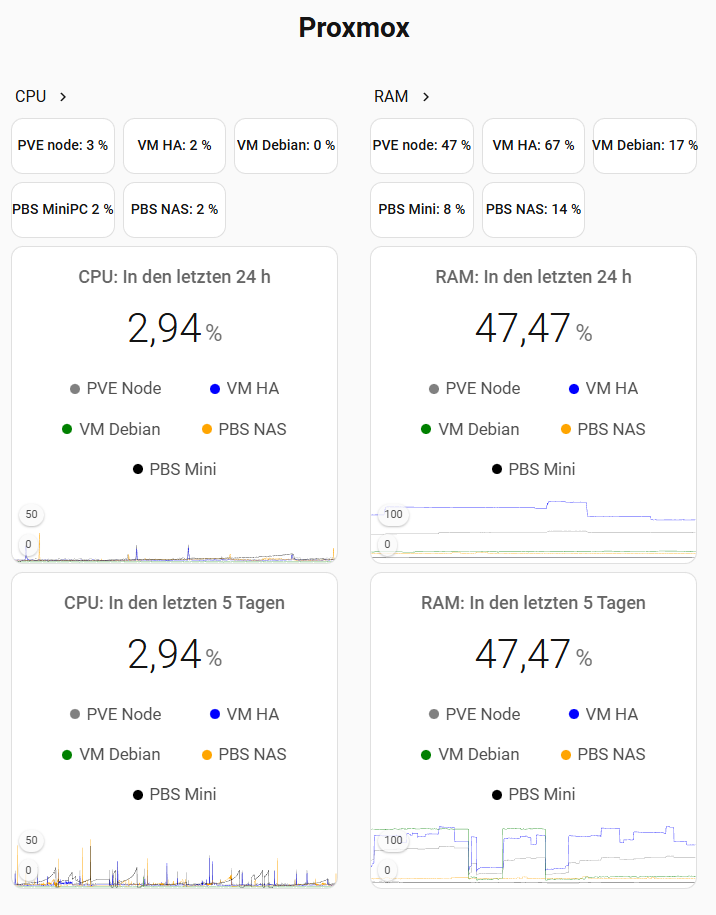716x915 pixels.
Task: Expand the RAM section chevron
Action: tap(426, 97)
